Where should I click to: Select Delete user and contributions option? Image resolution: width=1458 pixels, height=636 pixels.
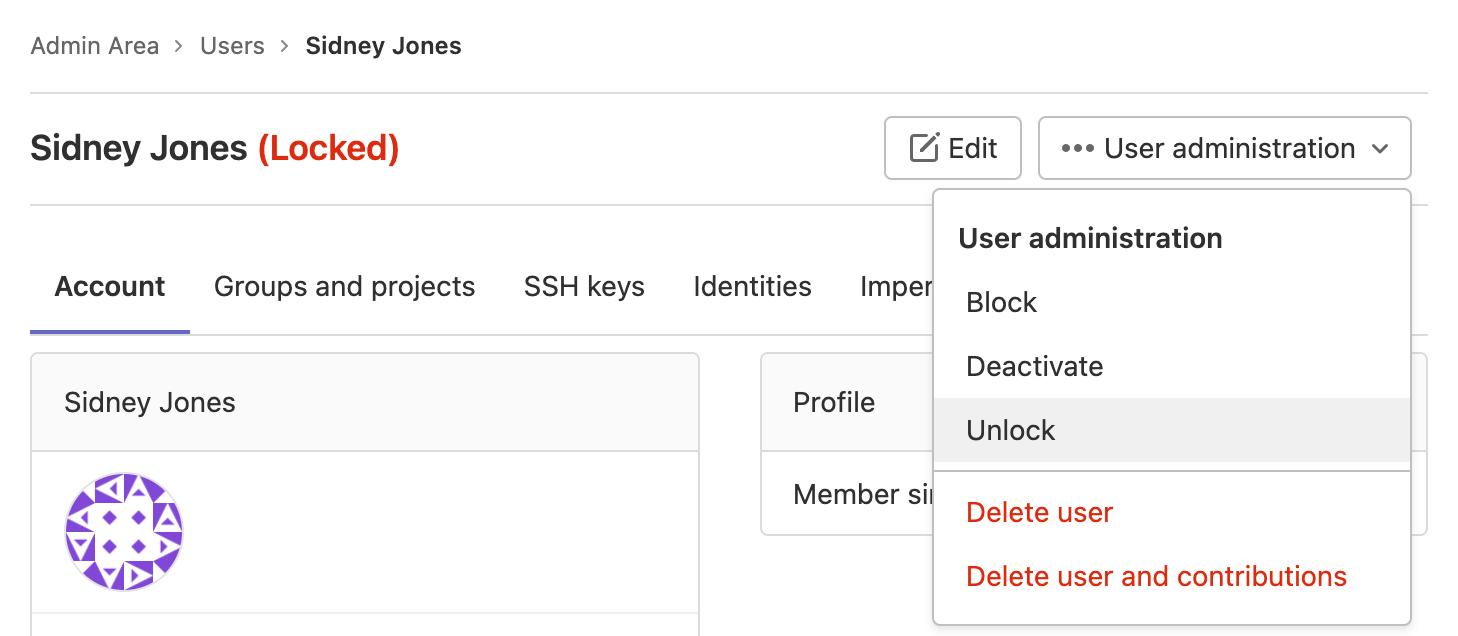click(x=1156, y=576)
